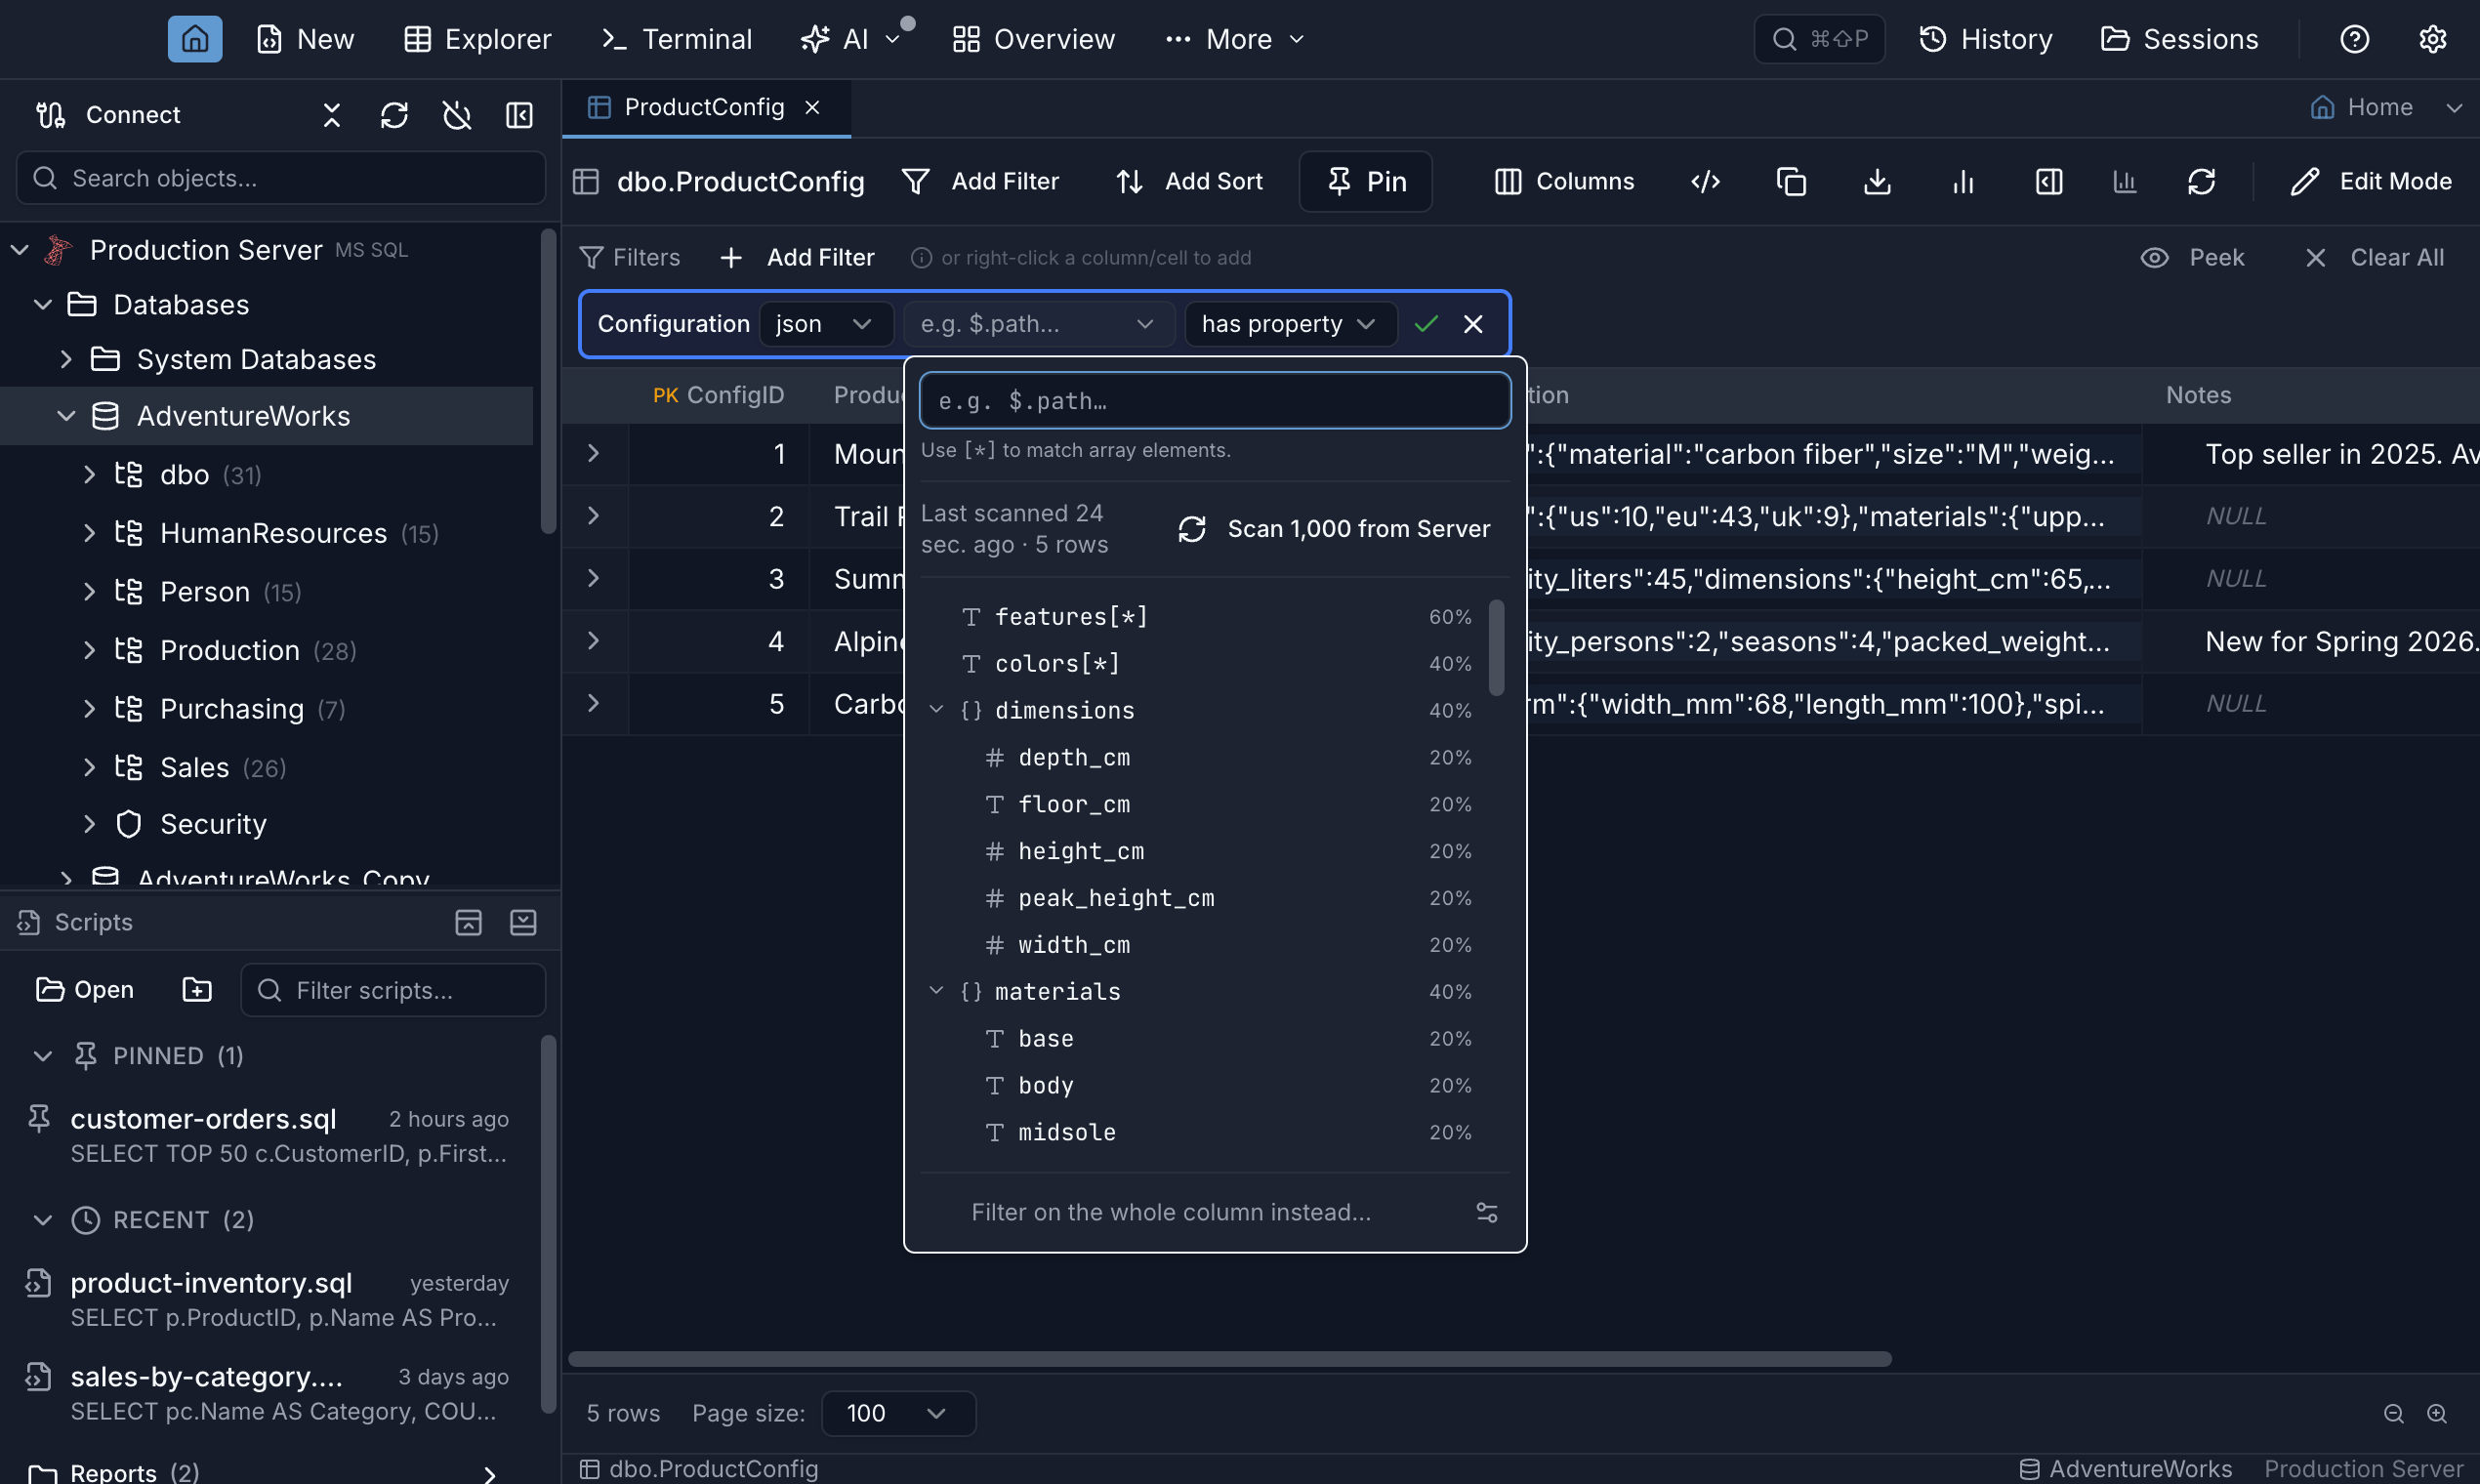Expand the AI menu dropdown
The width and height of the screenshot is (2480, 1484).
tap(893, 39)
